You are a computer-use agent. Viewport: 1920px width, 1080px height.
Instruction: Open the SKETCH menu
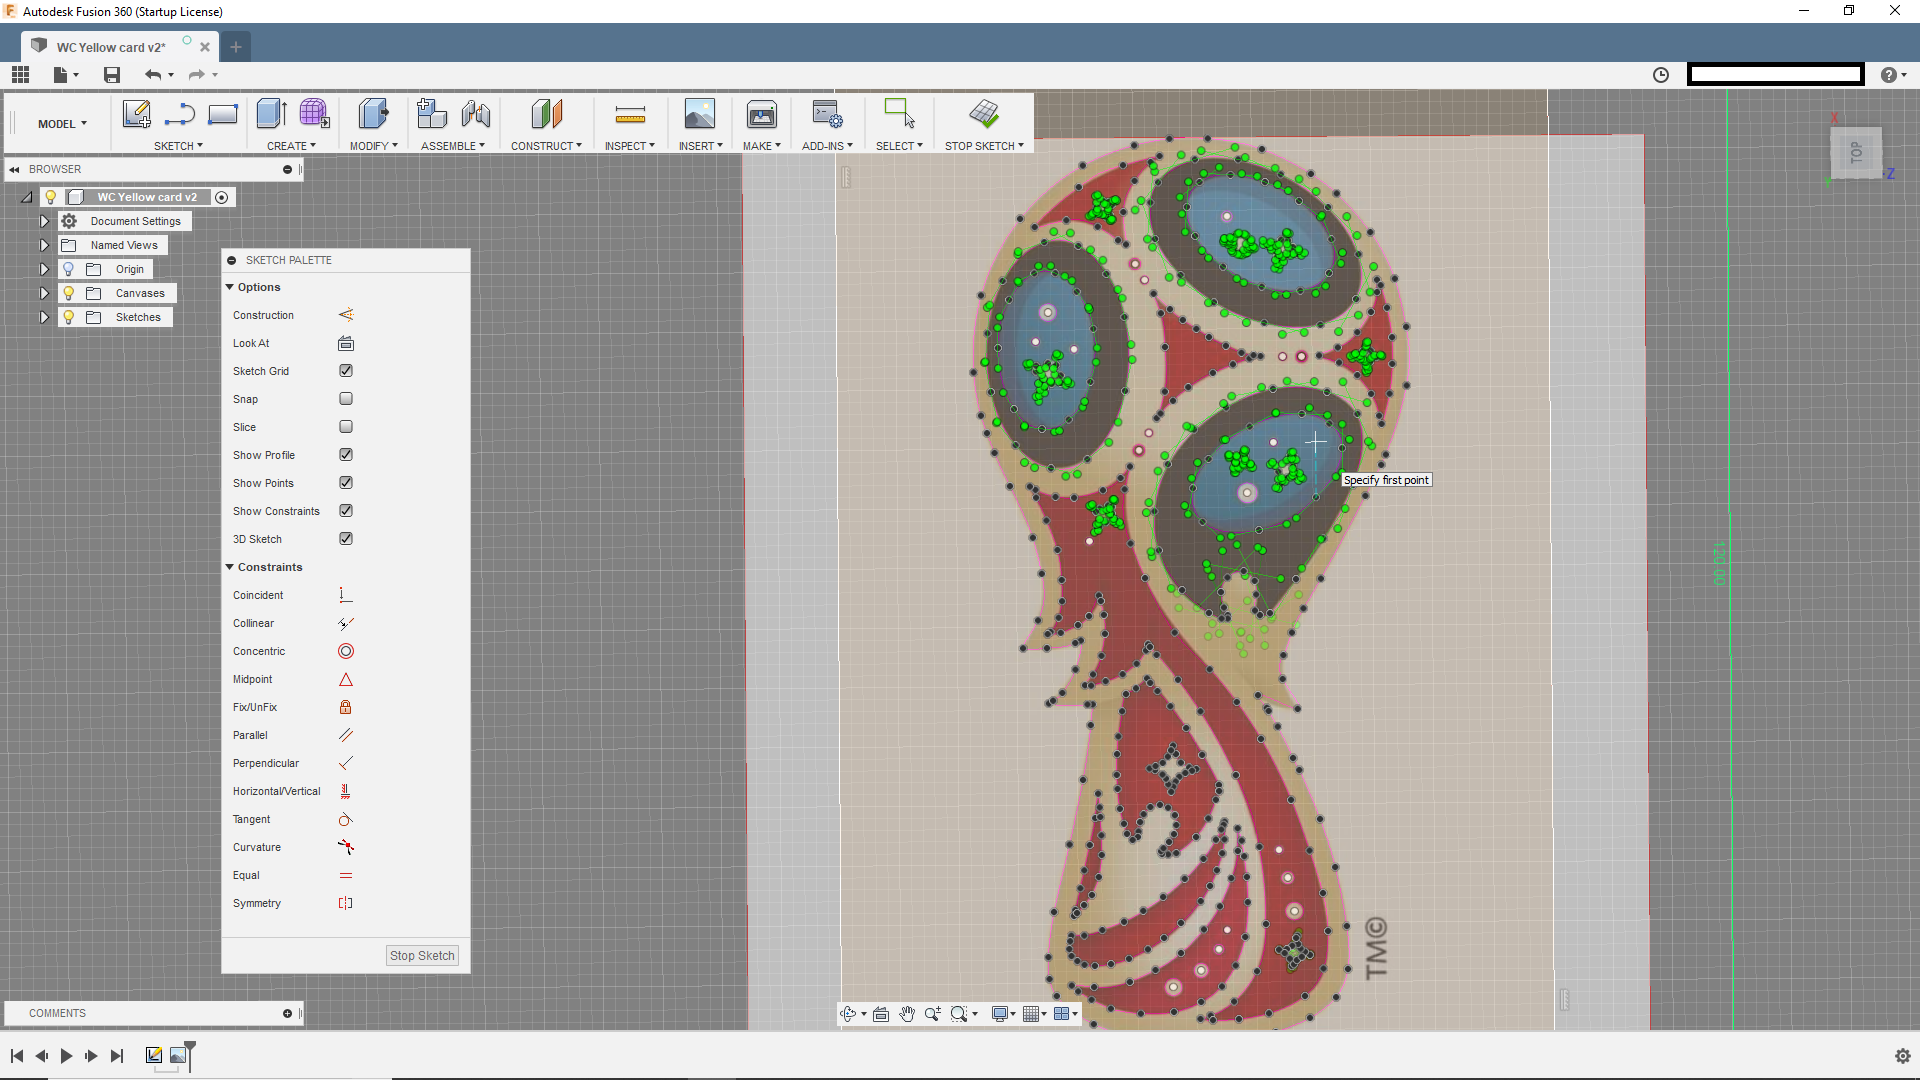click(178, 146)
